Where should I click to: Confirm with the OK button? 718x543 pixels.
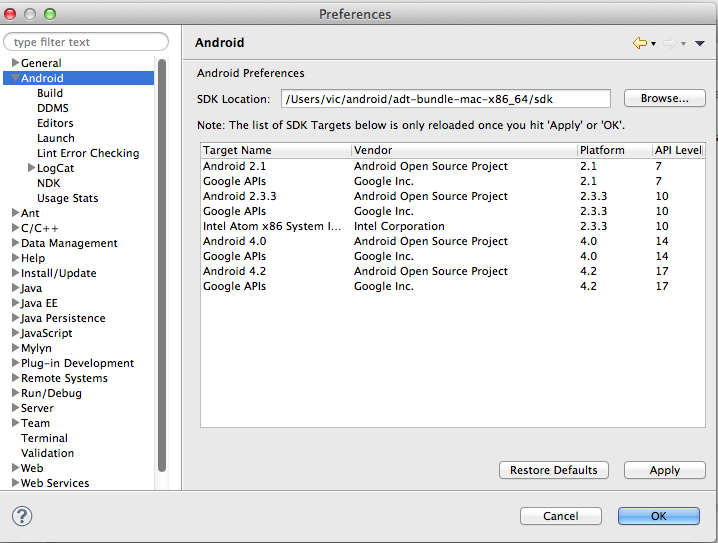pyautogui.click(x=658, y=516)
